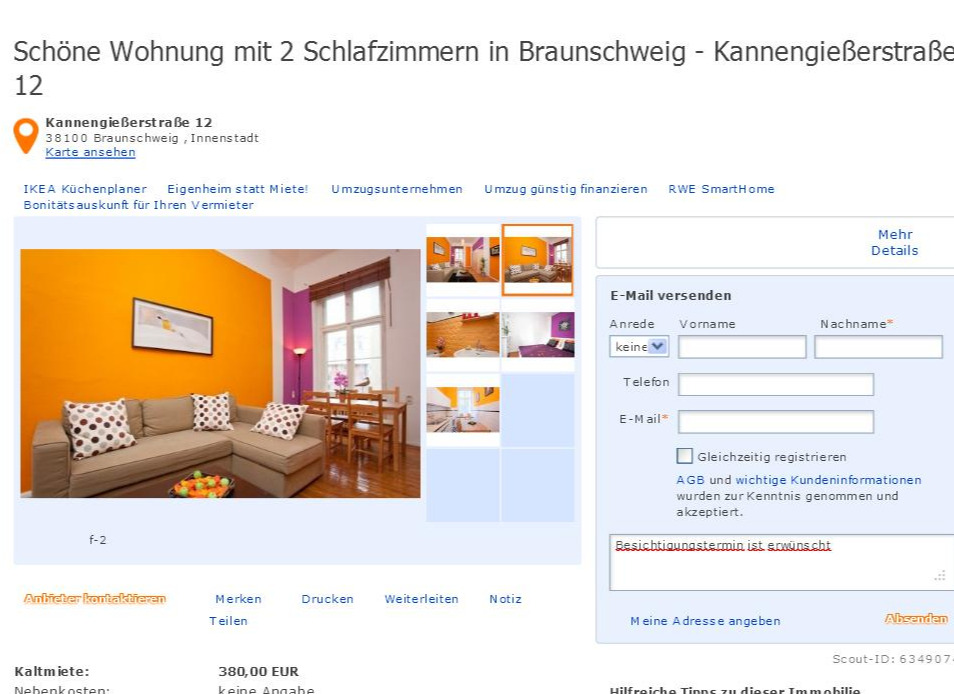
Task: Select the first living room thumbnail
Action: (x=462, y=260)
